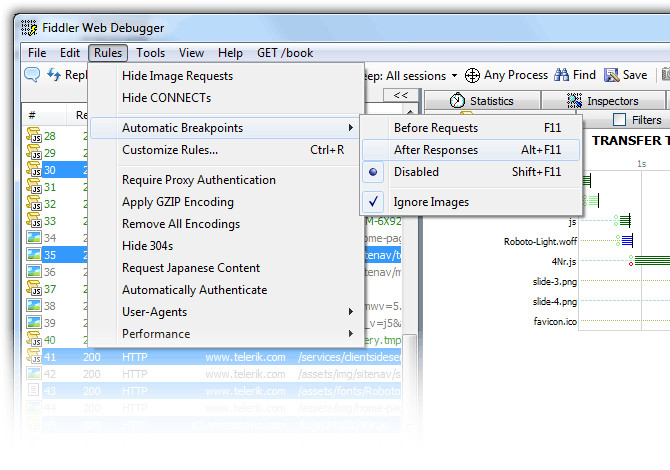Click the Fiddler app icon in title bar
Screen dimensions: 670x470
tap(29, 28)
